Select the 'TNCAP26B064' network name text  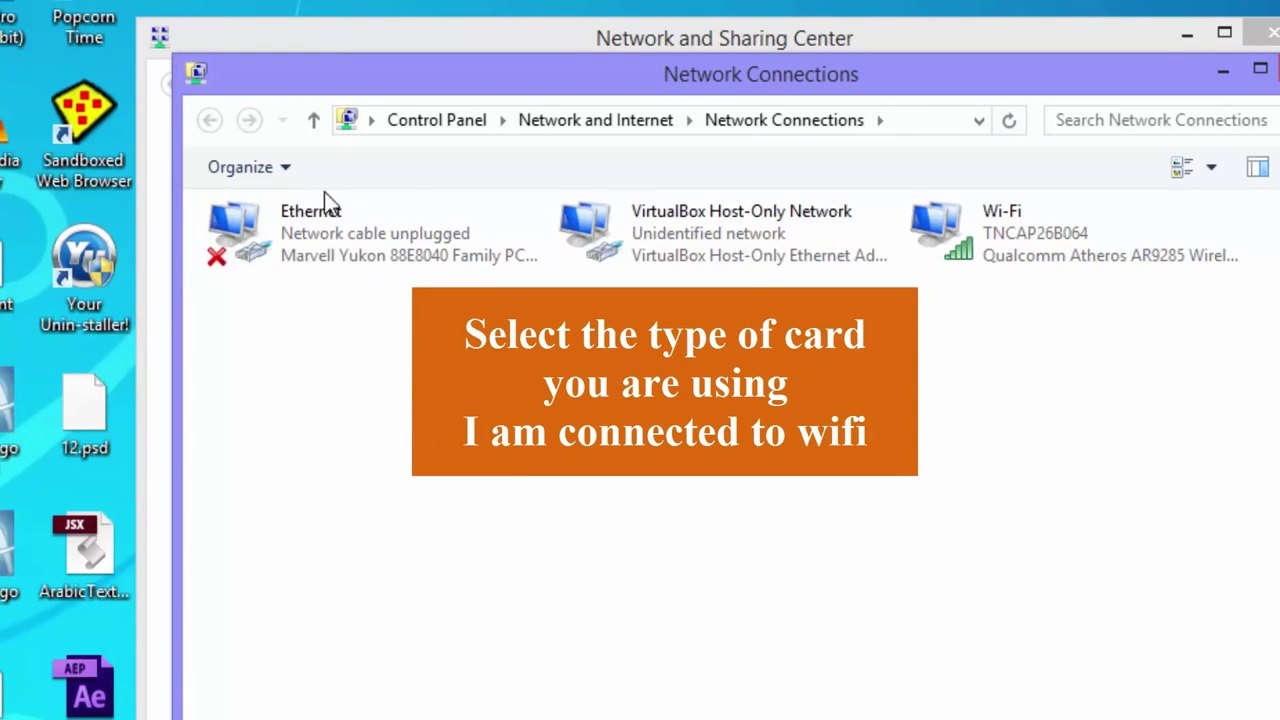(x=1035, y=233)
